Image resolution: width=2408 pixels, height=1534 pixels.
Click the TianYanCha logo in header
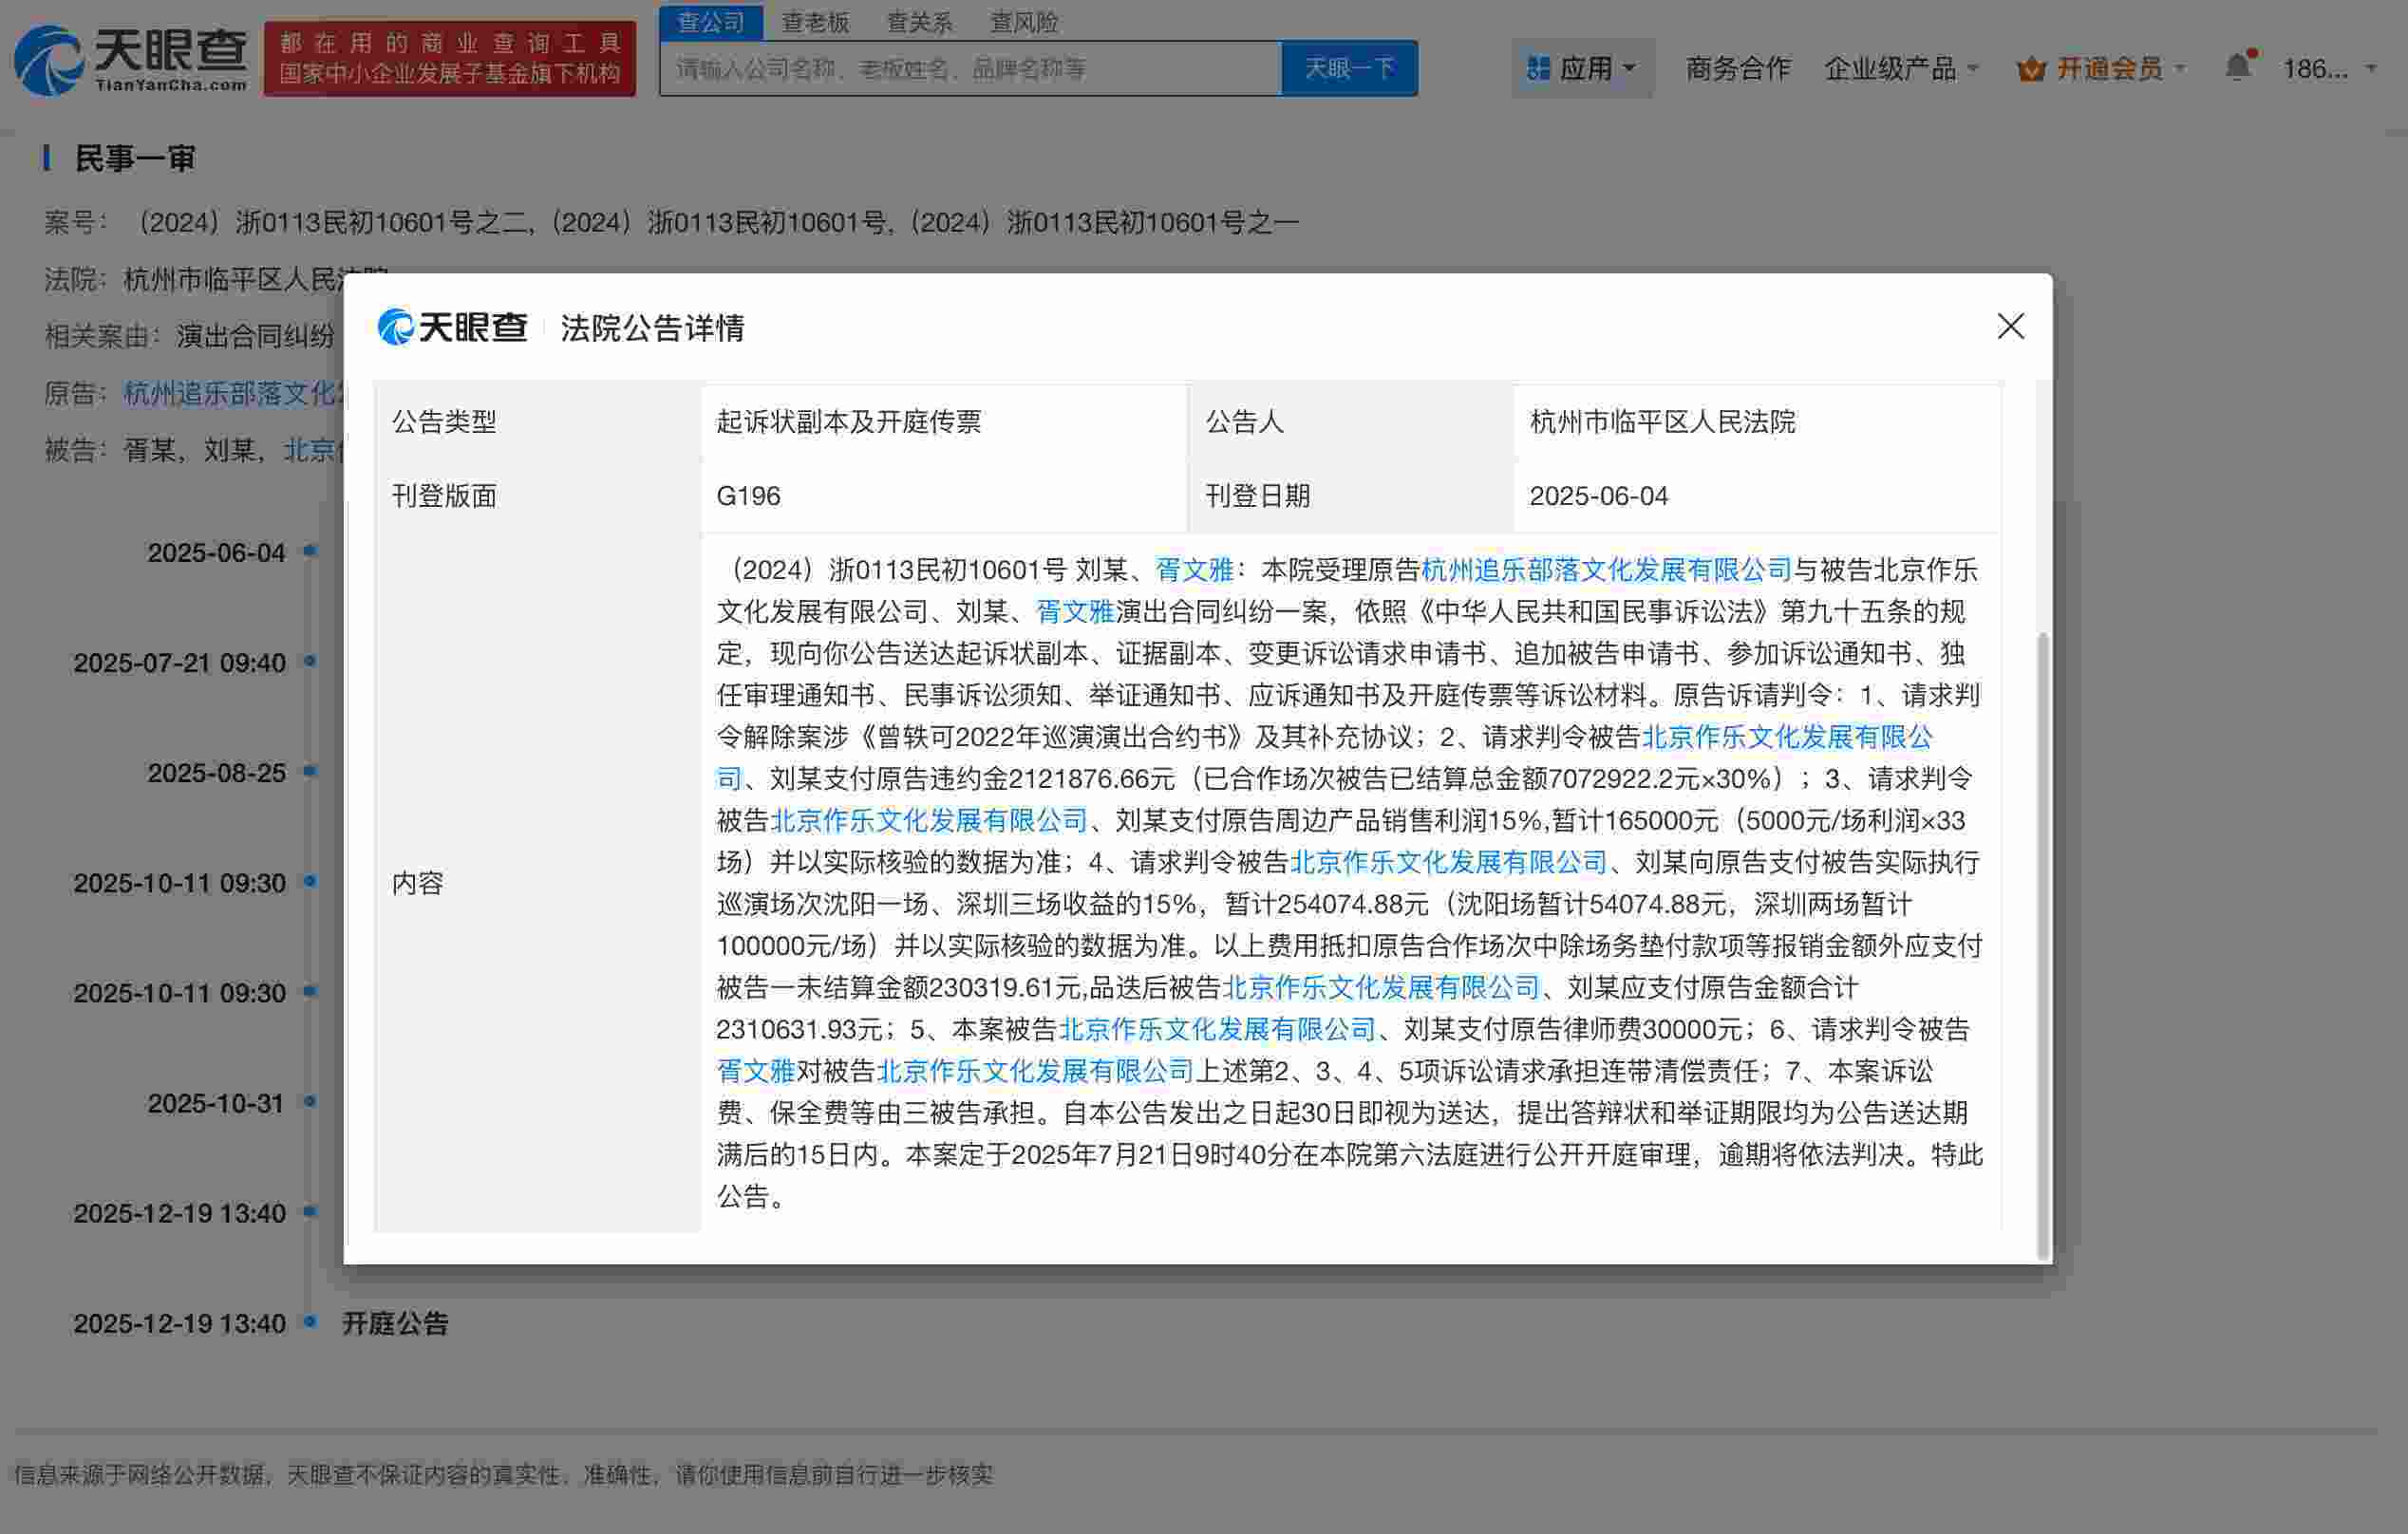tap(130, 60)
